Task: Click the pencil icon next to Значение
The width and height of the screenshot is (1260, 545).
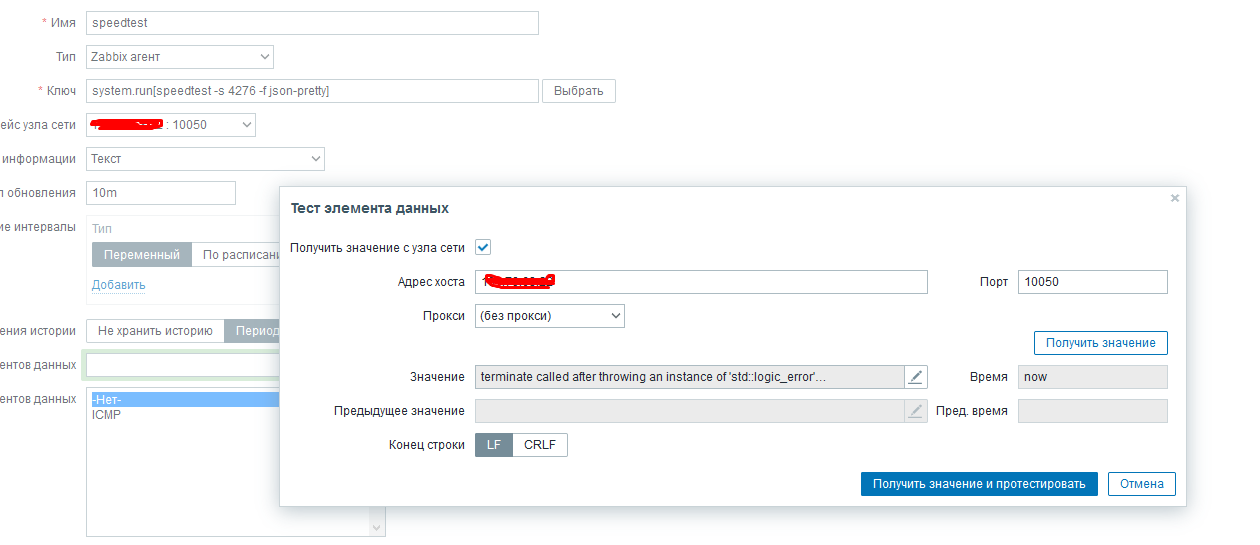Action: click(917, 377)
